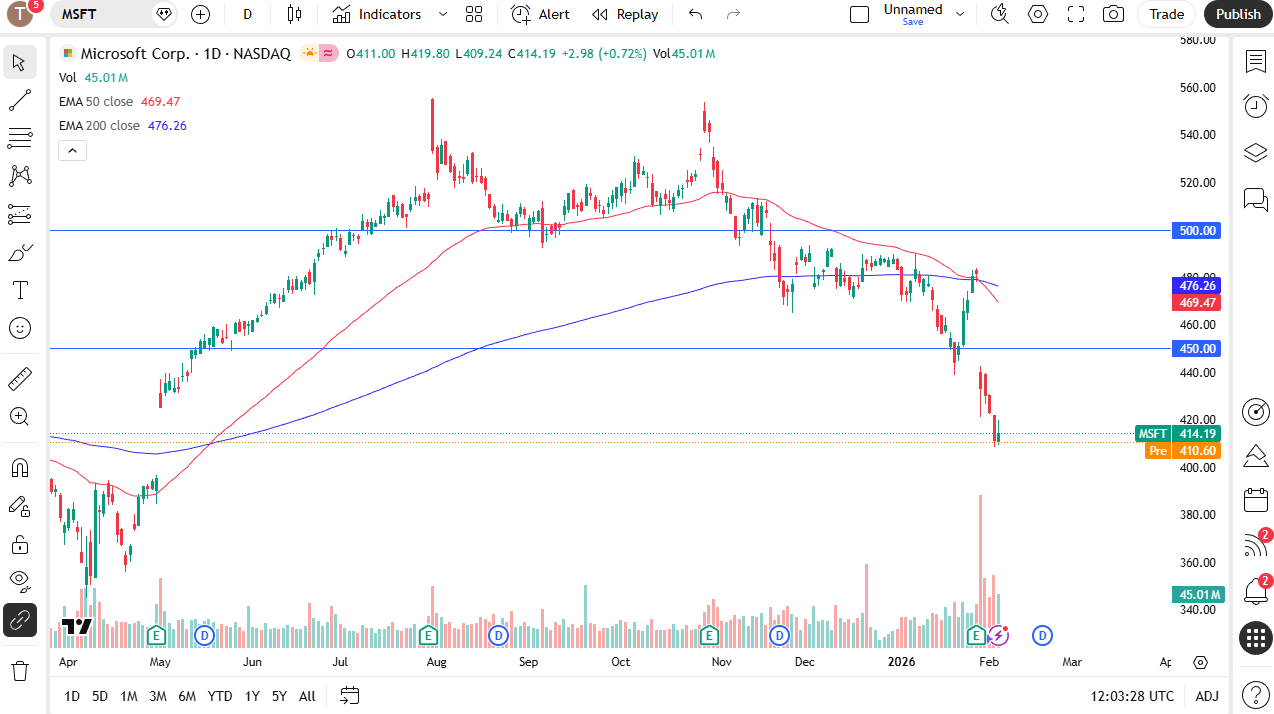Select the arrow cursor tool

(x=19, y=62)
